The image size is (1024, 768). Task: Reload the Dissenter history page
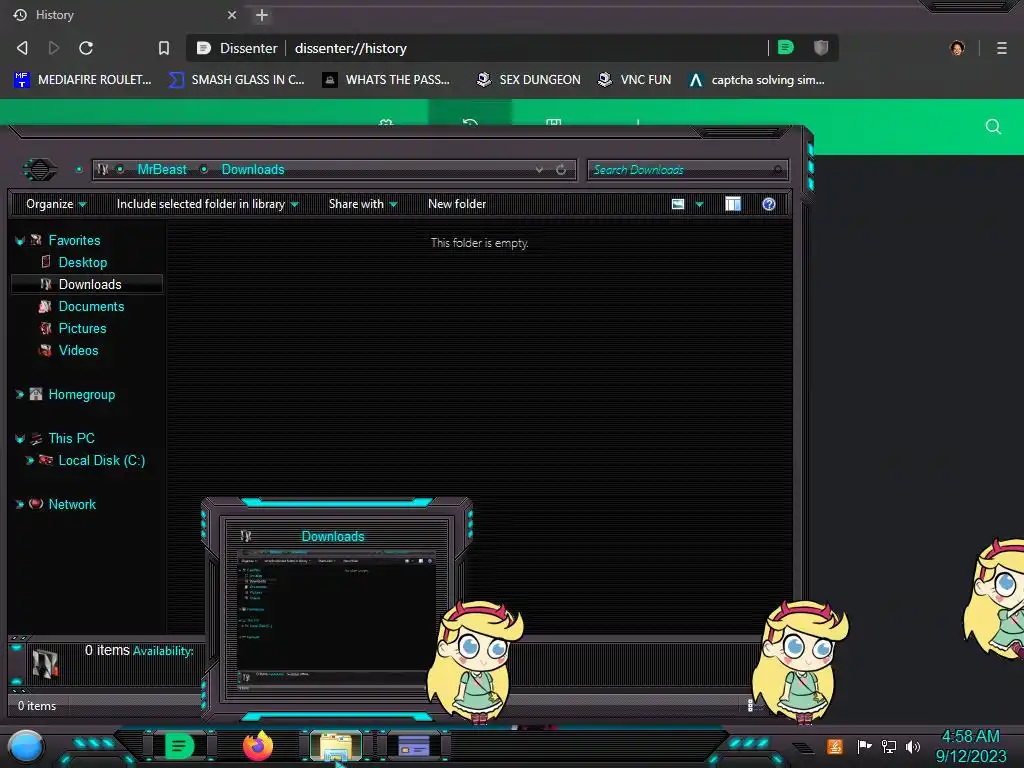click(86, 48)
